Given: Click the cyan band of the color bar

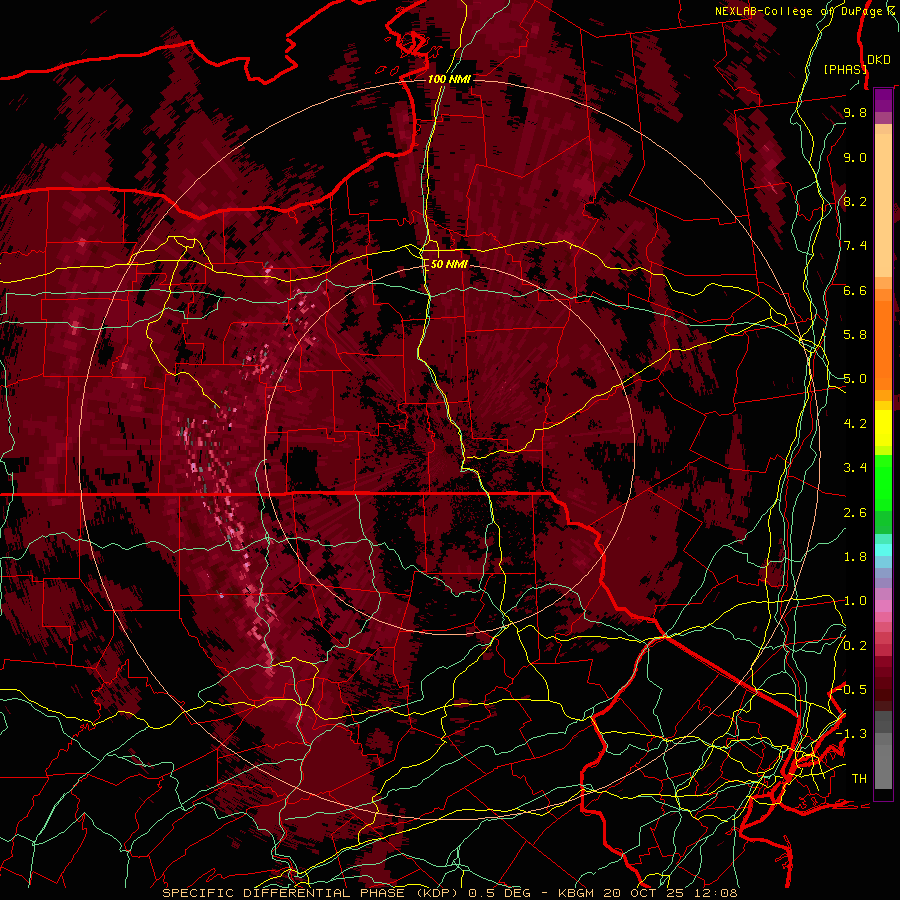Looking at the screenshot, I should [883, 550].
